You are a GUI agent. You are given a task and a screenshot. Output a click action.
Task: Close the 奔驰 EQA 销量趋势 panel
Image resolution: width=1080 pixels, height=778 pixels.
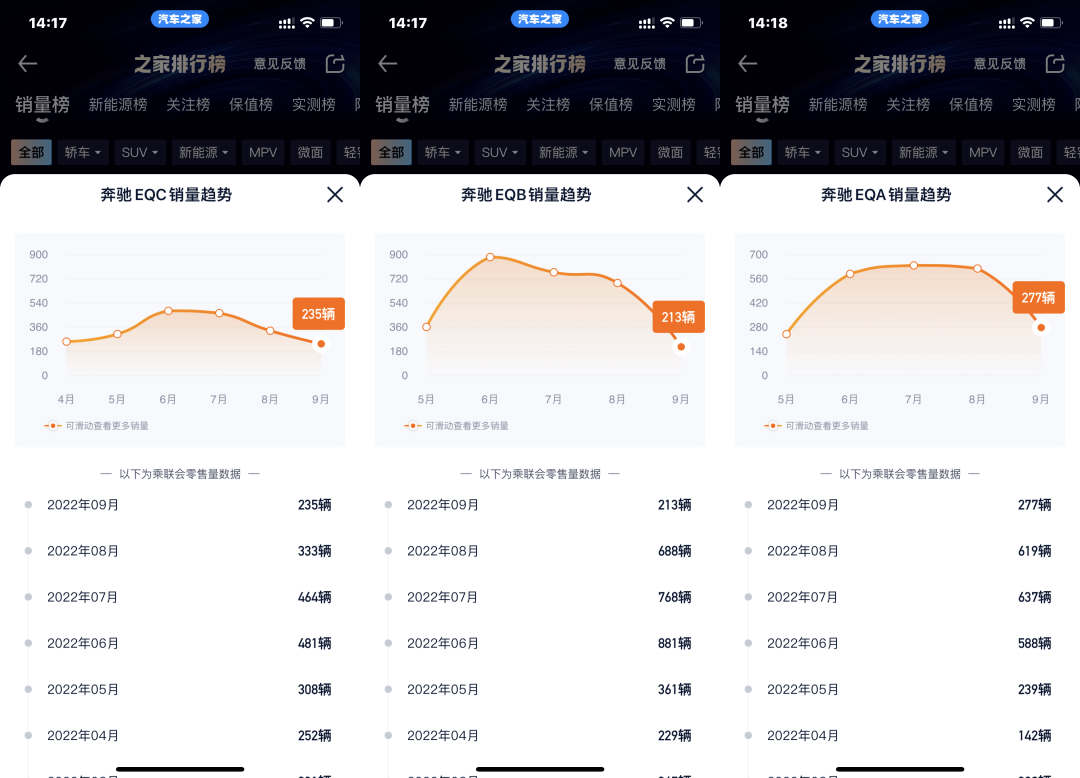[1055, 195]
